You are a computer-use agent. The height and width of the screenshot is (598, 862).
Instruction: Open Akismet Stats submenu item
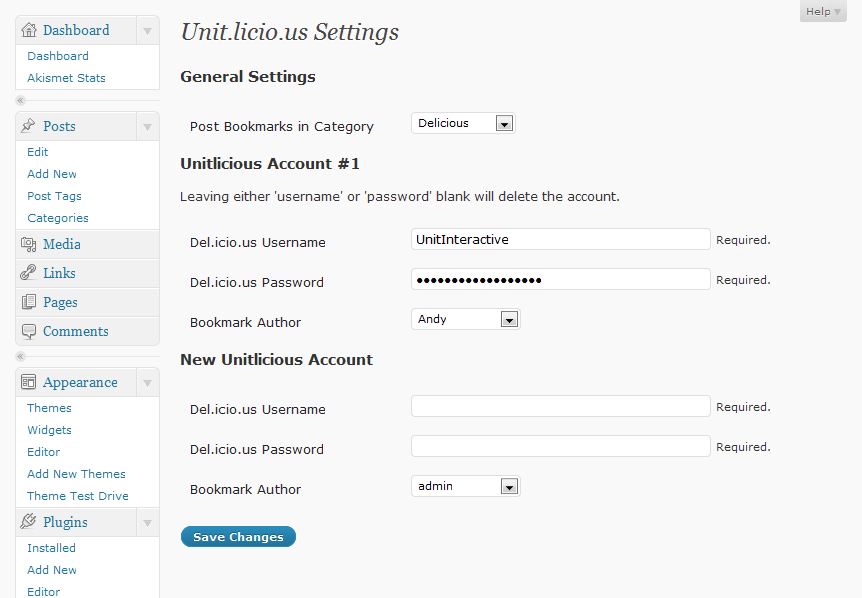[67, 78]
